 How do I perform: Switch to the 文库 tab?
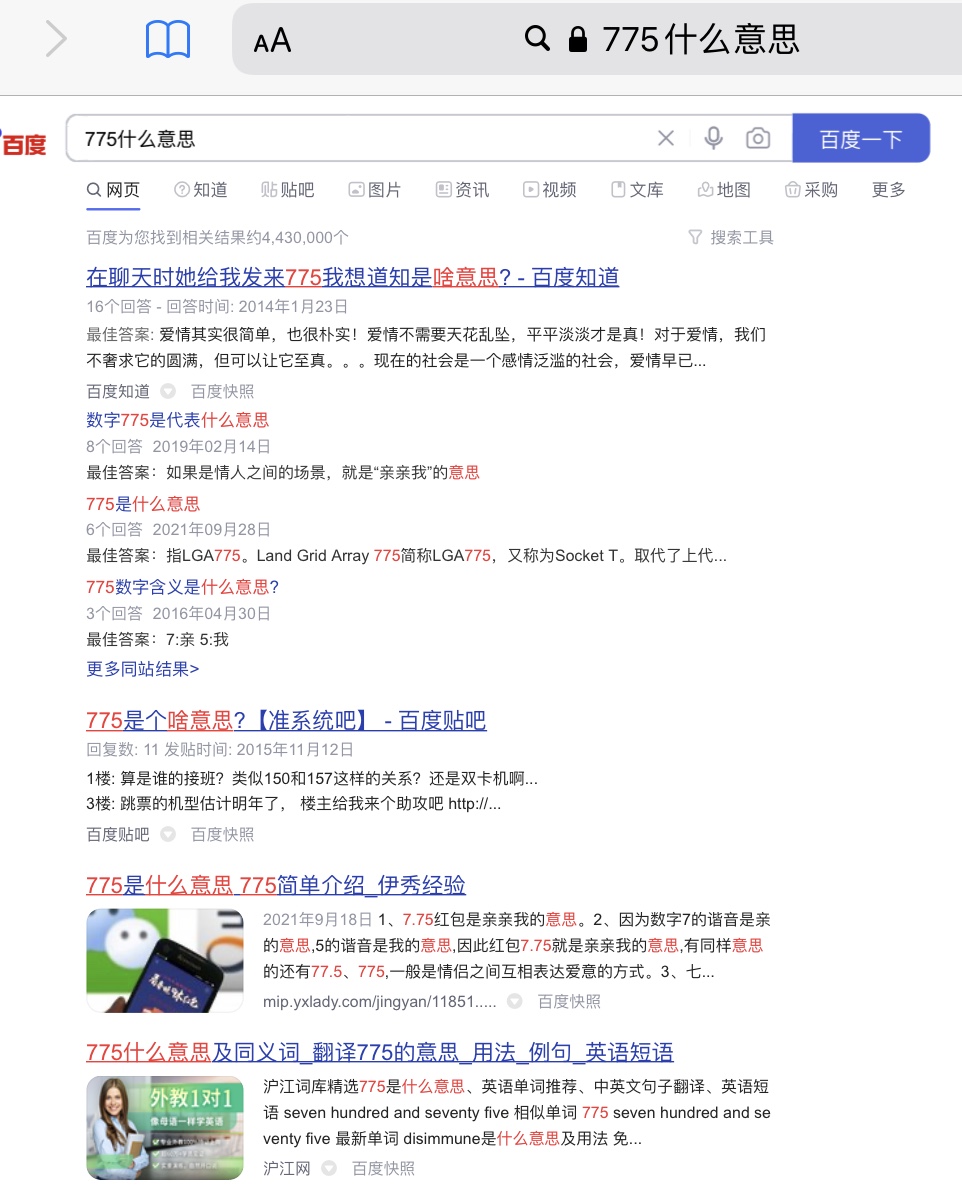[x=638, y=190]
